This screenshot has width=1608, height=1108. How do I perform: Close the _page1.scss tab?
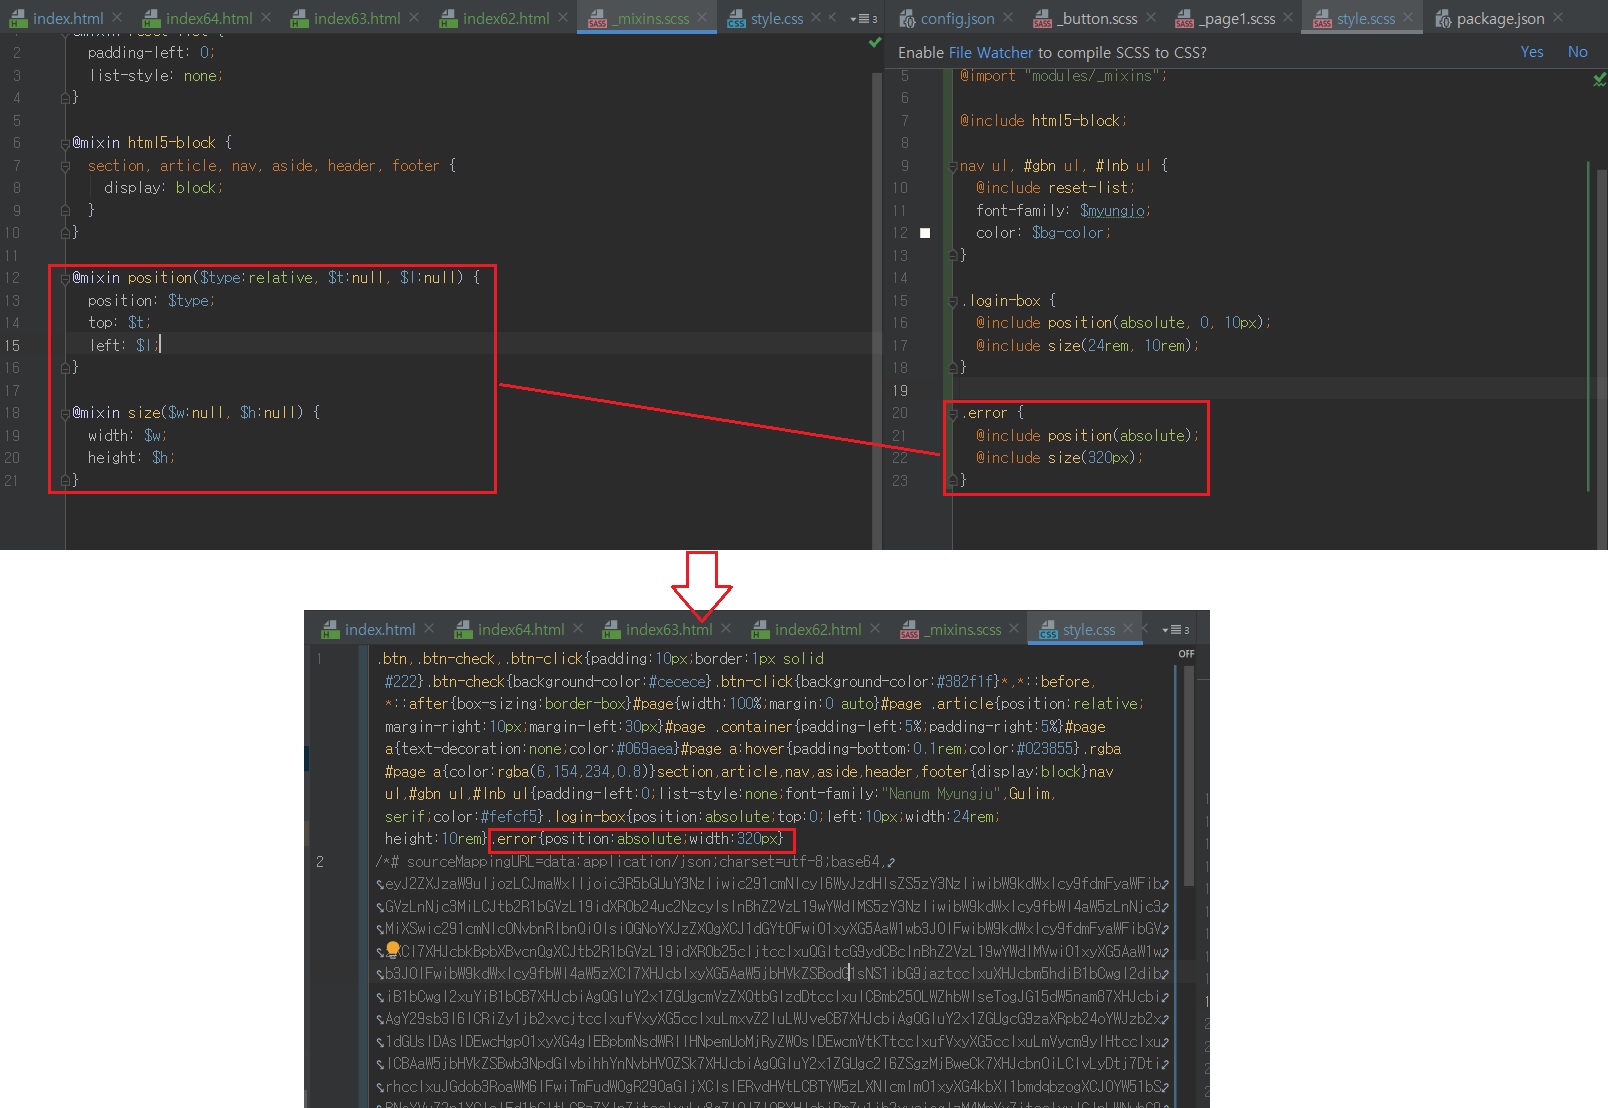[x=1288, y=18]
